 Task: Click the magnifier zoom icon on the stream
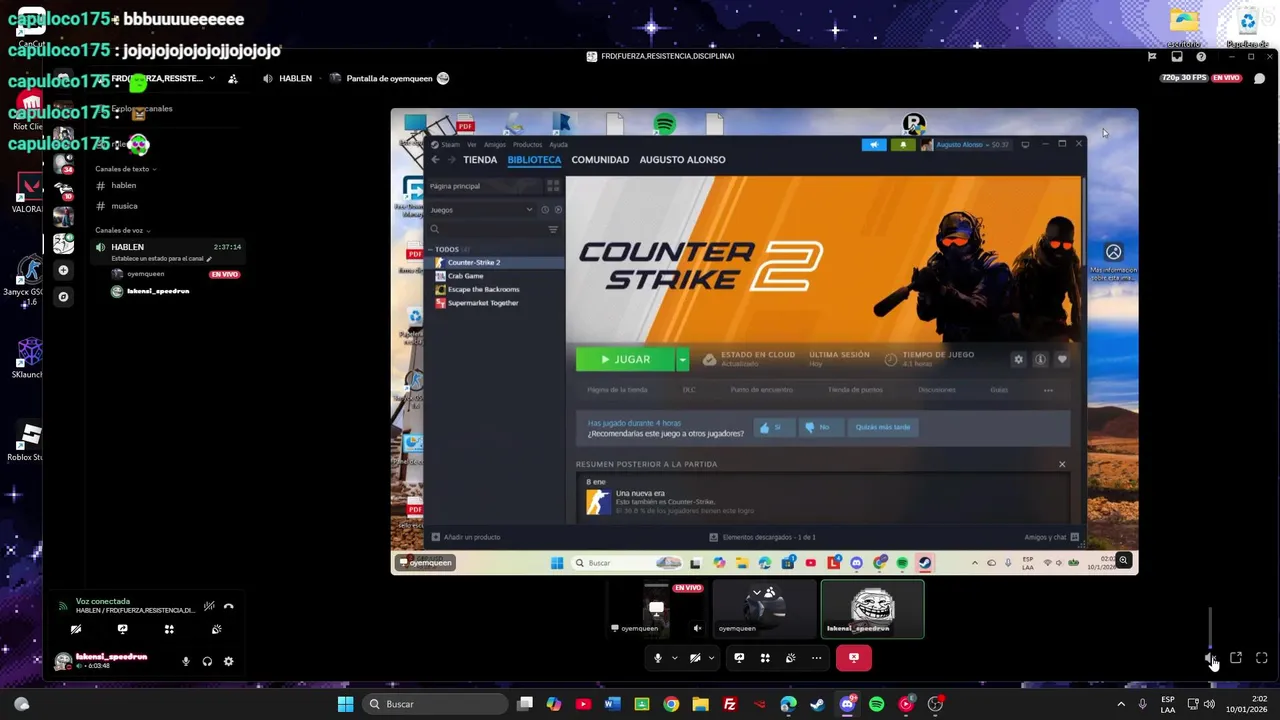click(x=1124, y=561)
